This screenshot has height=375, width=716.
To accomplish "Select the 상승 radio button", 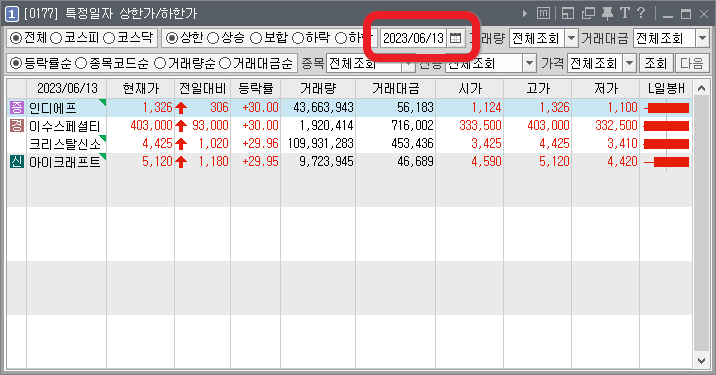I will point(213,38).
